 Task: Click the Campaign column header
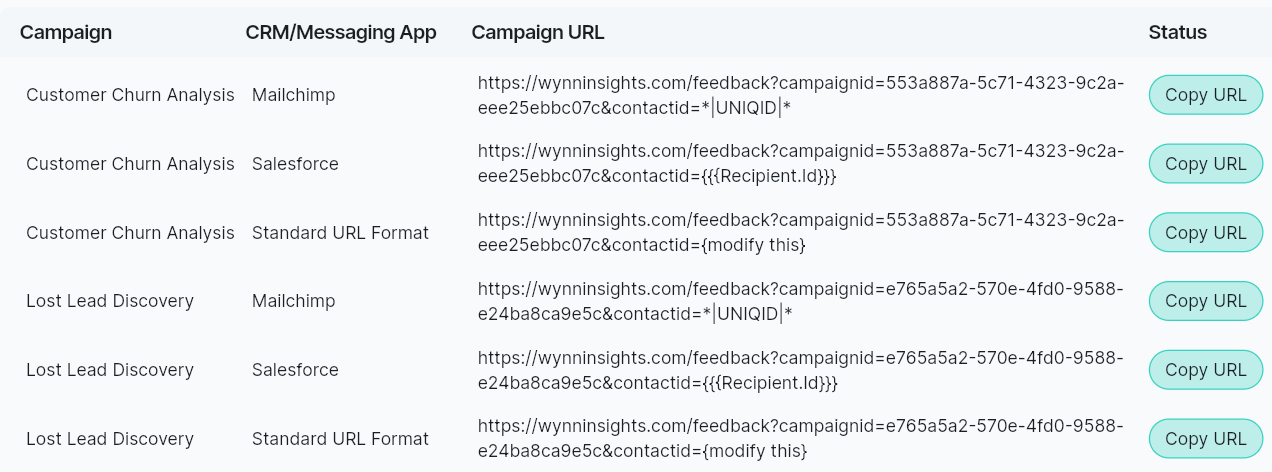(66, 32)
